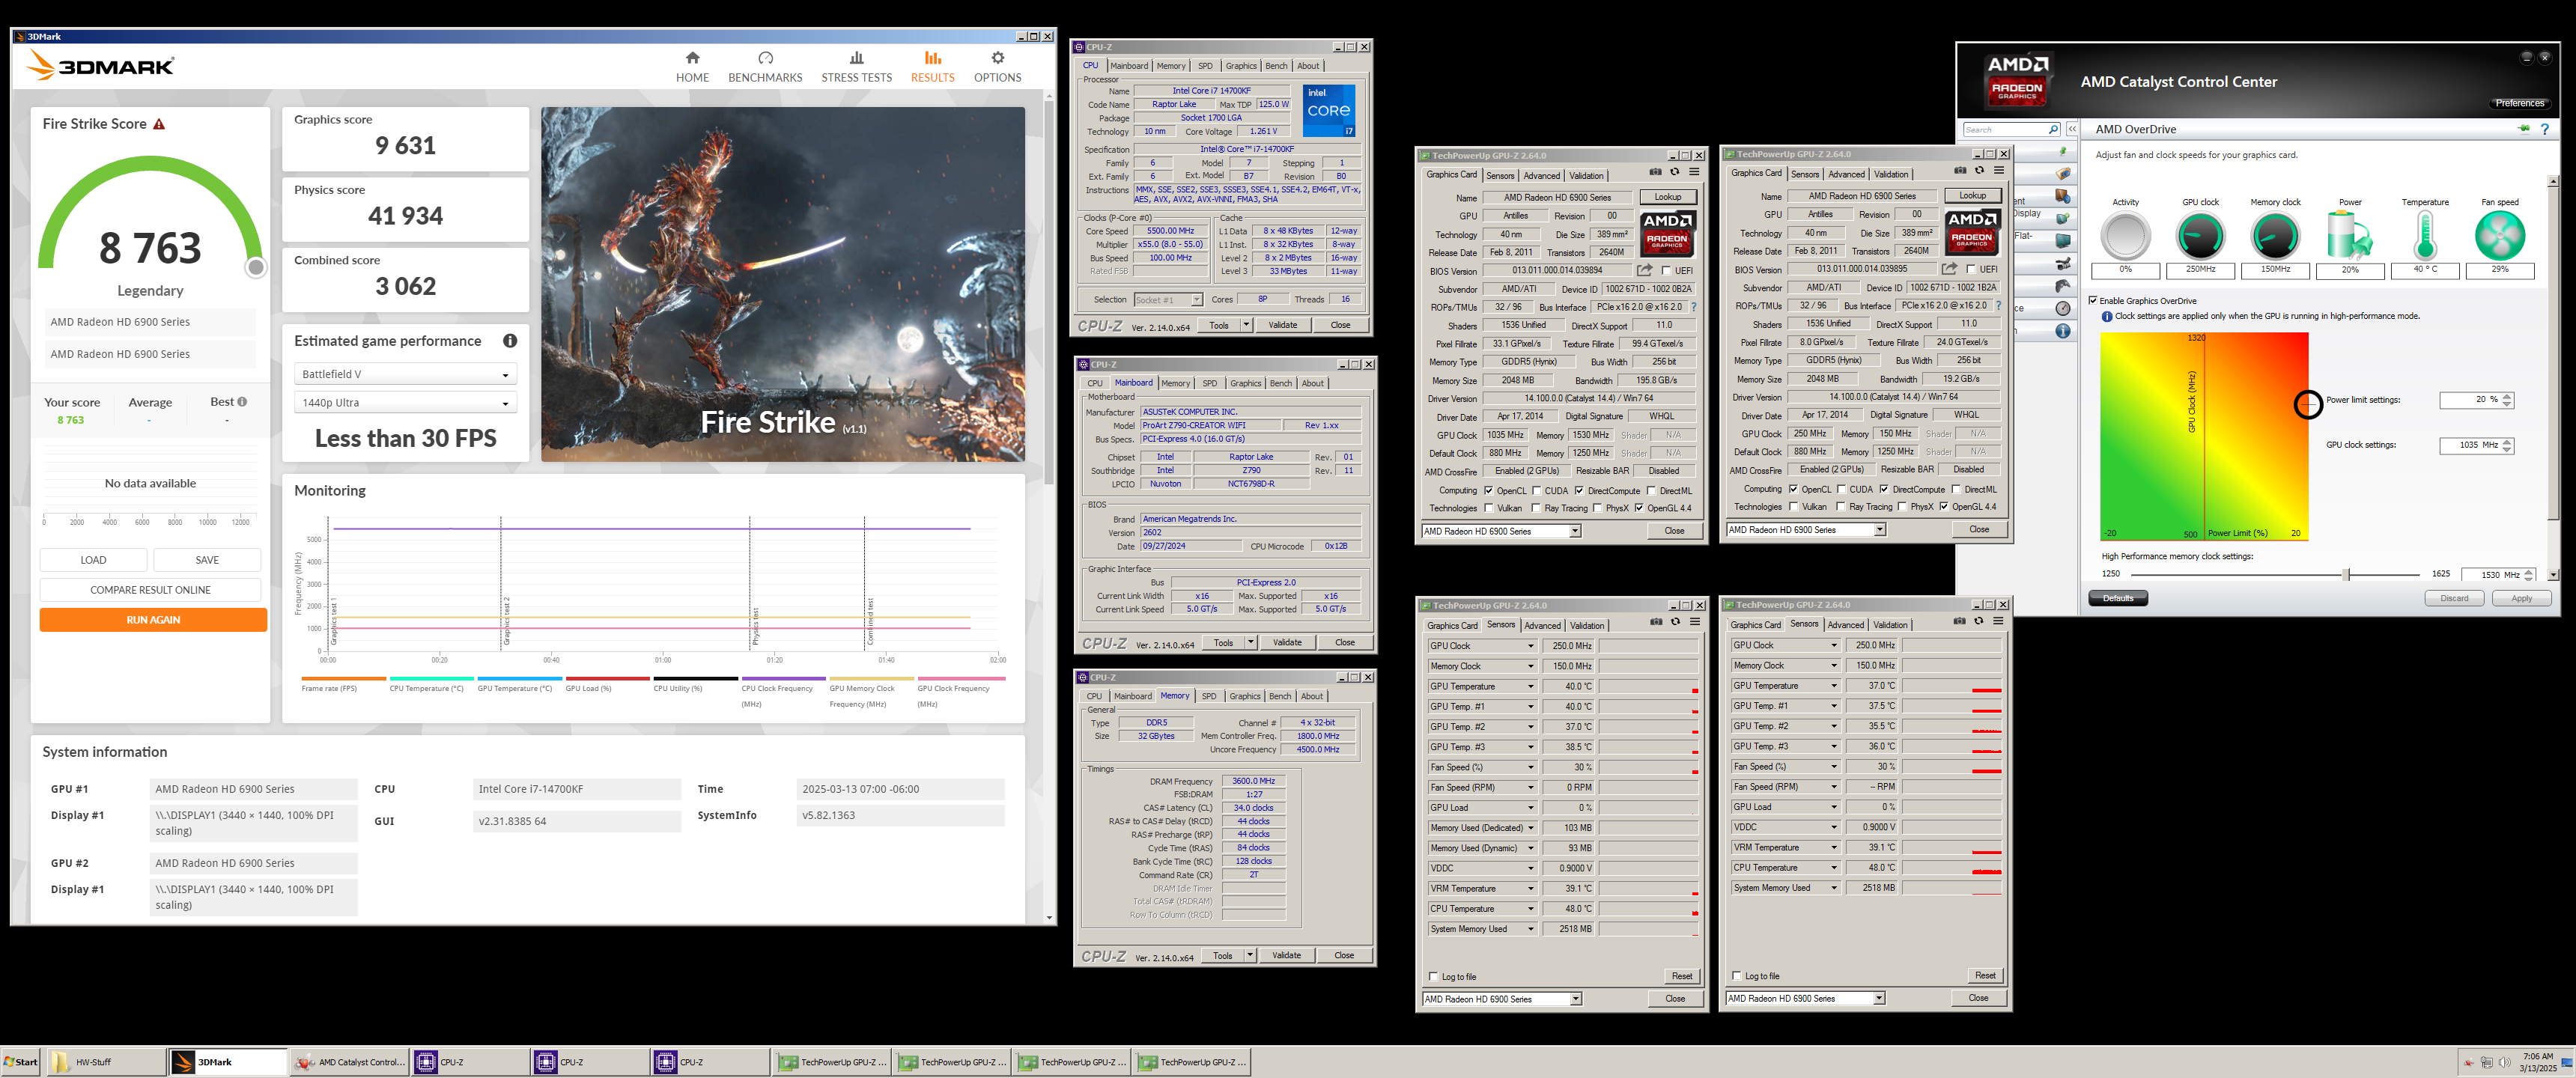
Task: Select the performance gauge icon in Catalyst sidebar
Action: (2062, 309)
